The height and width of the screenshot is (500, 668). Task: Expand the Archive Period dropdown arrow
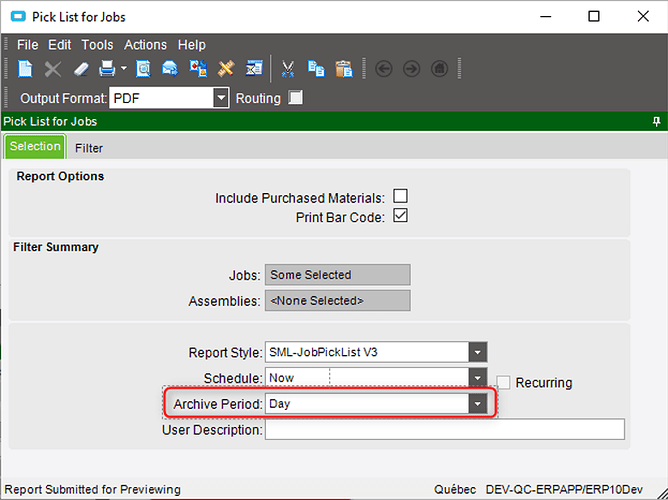pyautogui.click(x=478, y=403)
